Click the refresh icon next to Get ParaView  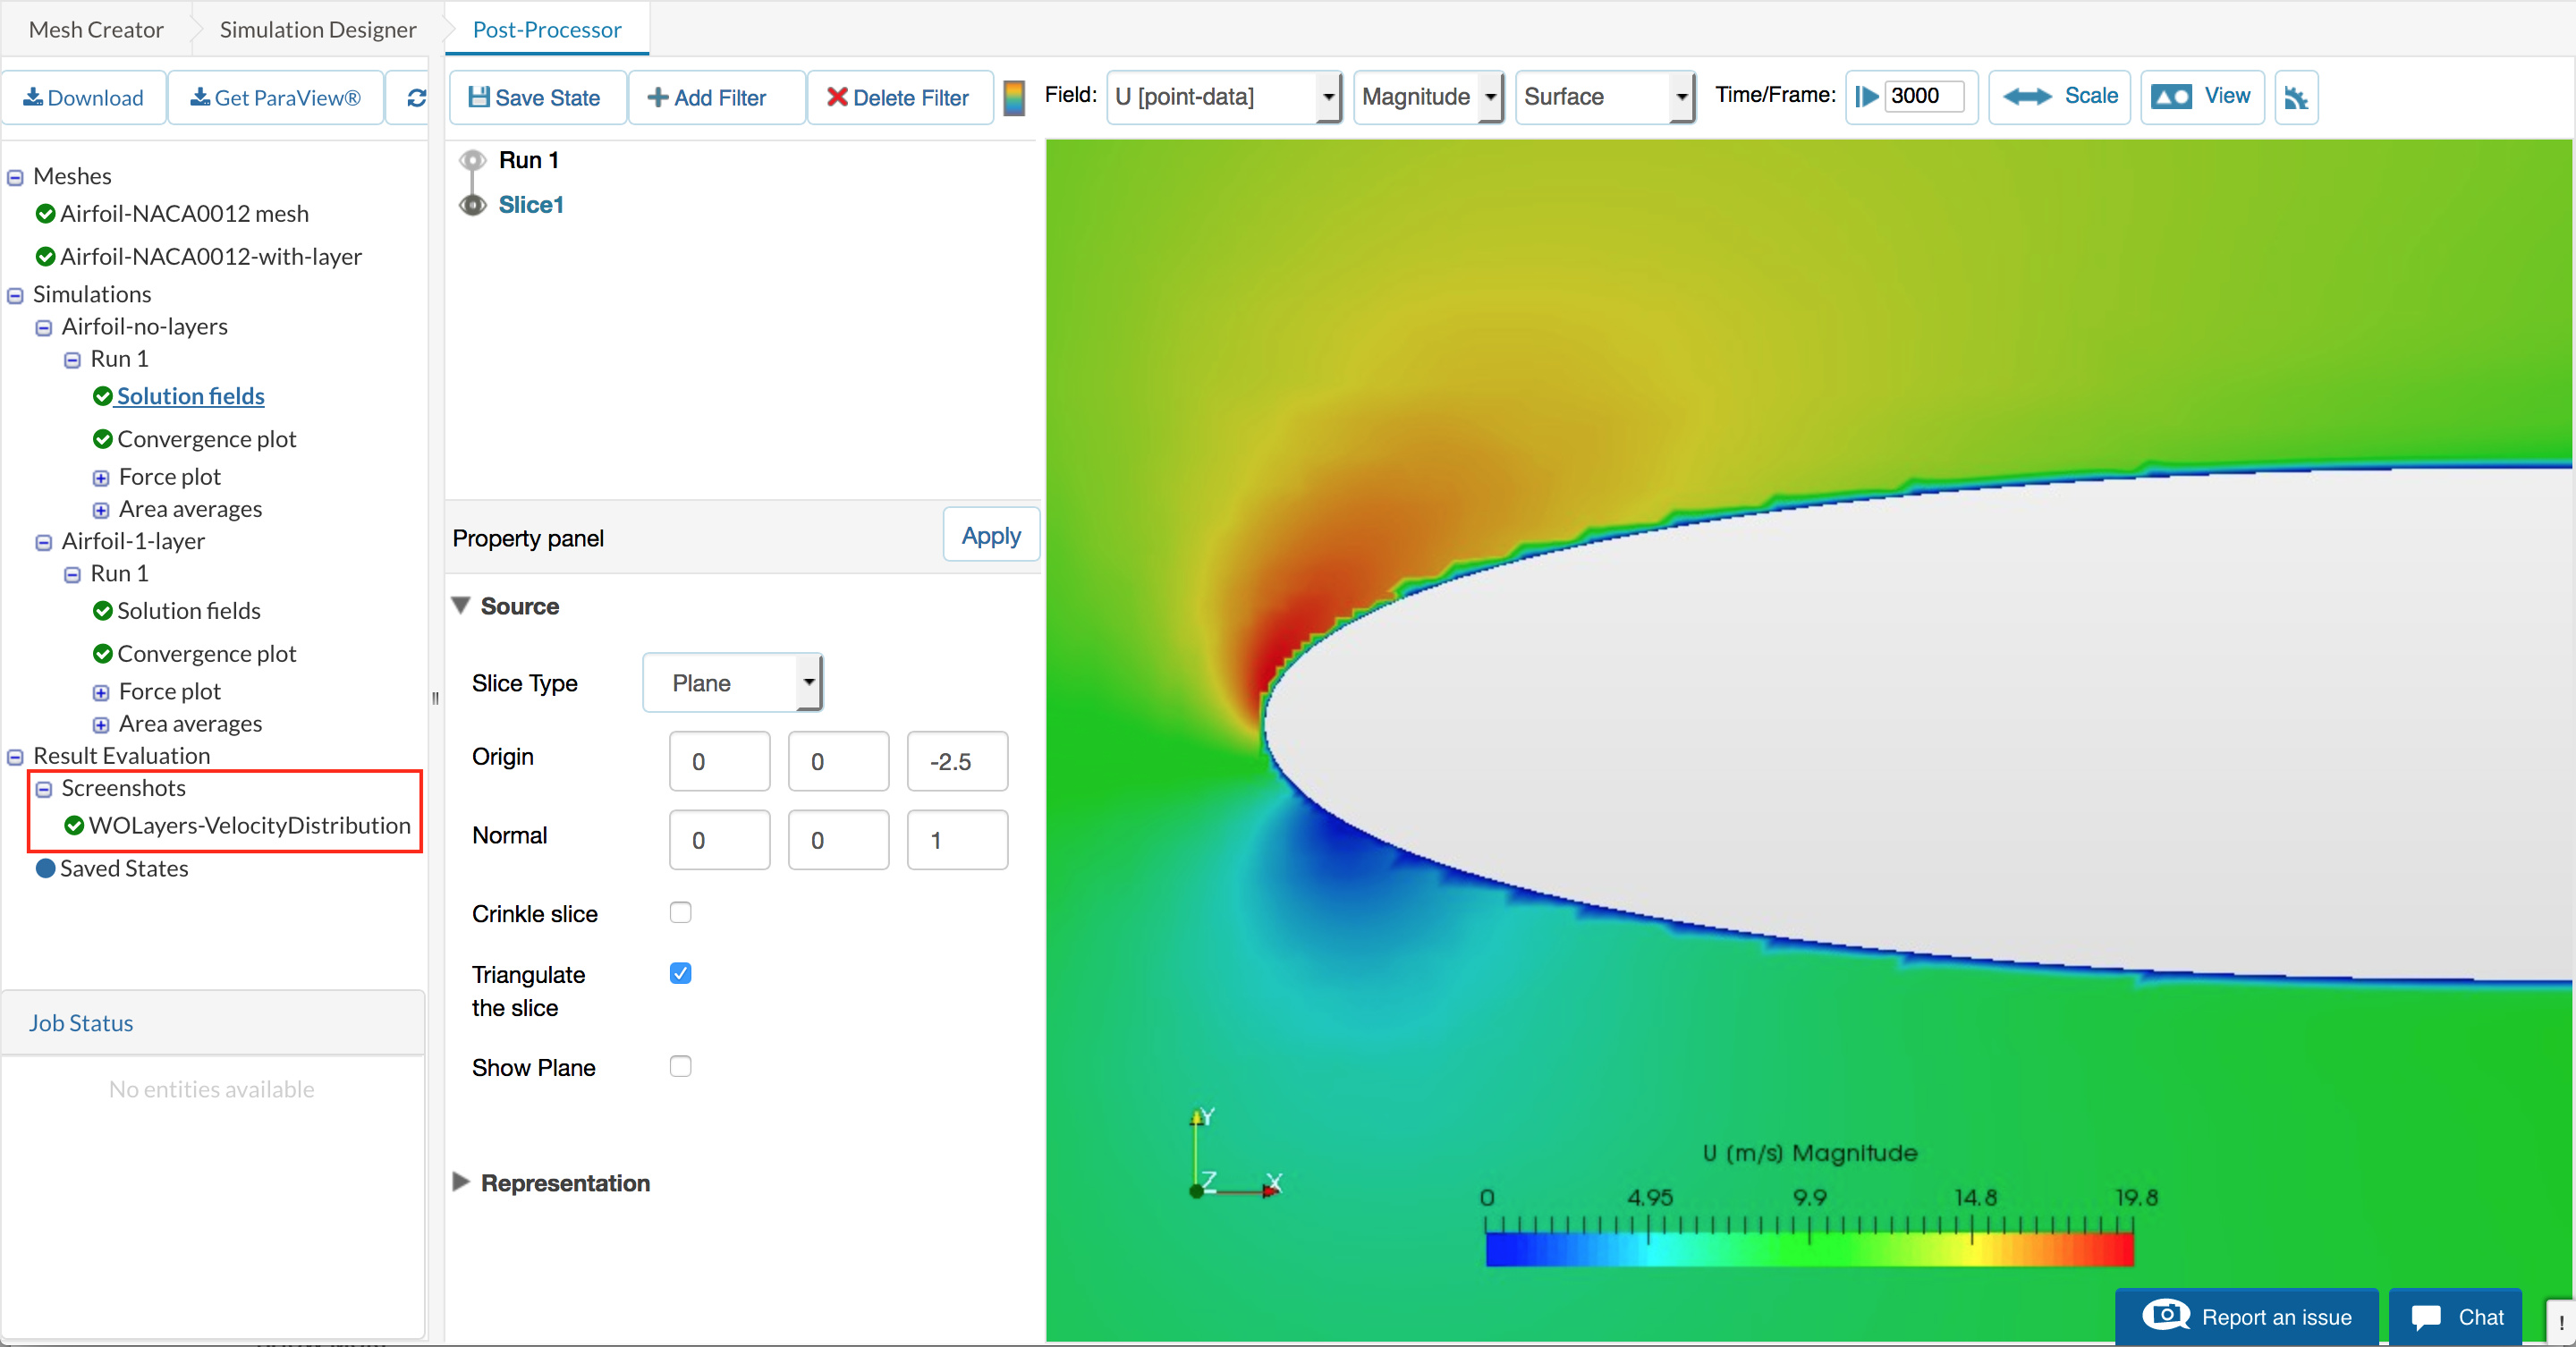416,97
